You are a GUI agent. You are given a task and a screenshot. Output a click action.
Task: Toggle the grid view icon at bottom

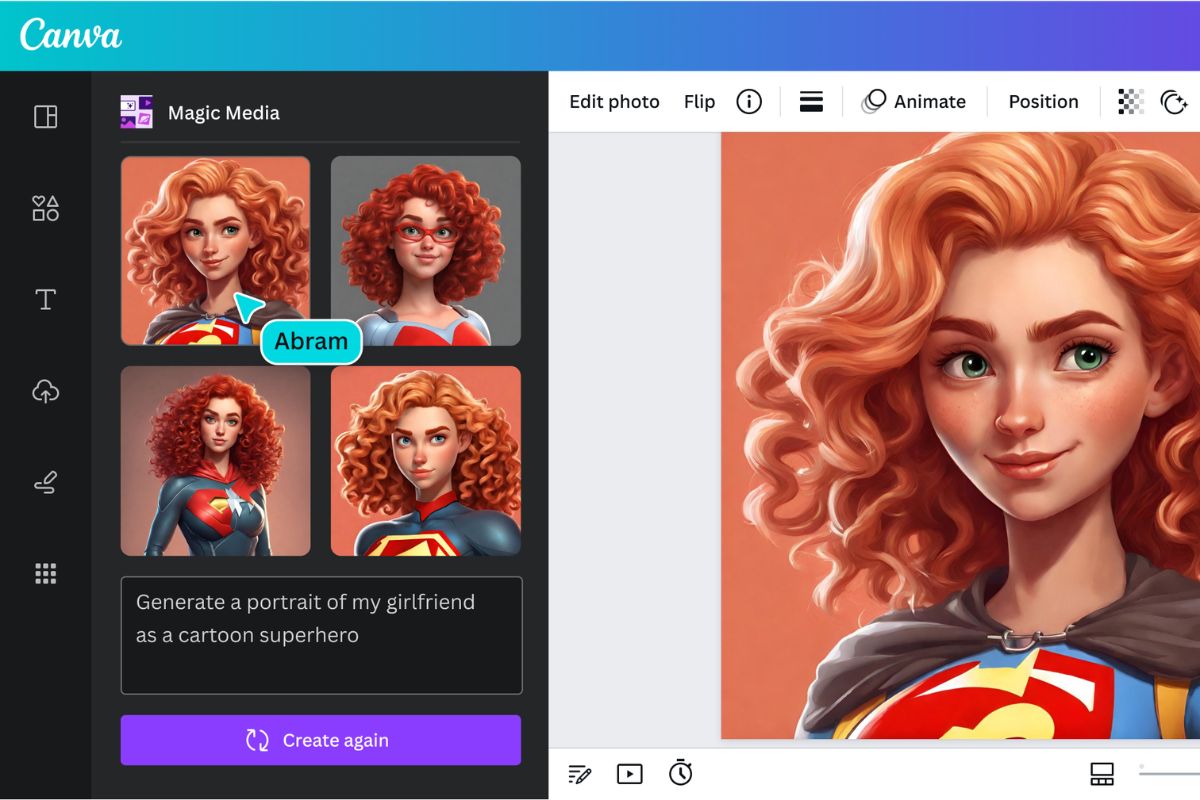pos(1101,773)
